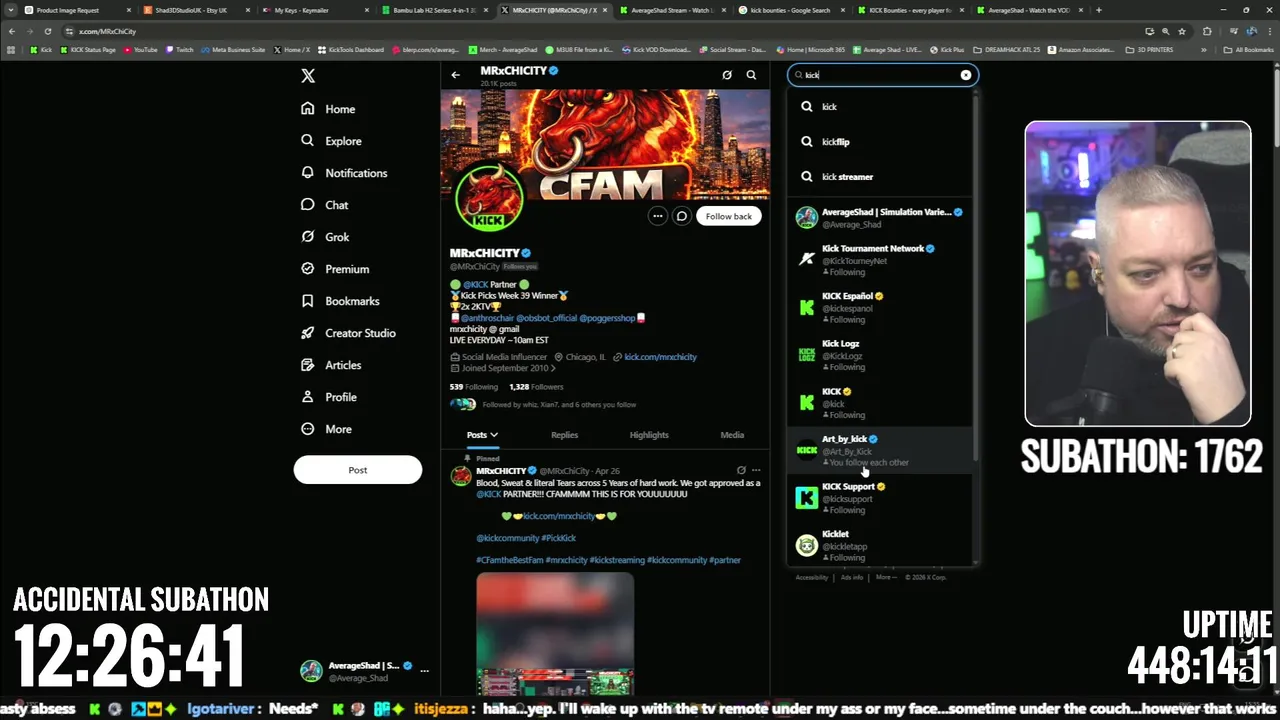This screenshot has height=720, width=1280.
Task: Switch to the Highlights tab
Action: [x=649, y=435]
